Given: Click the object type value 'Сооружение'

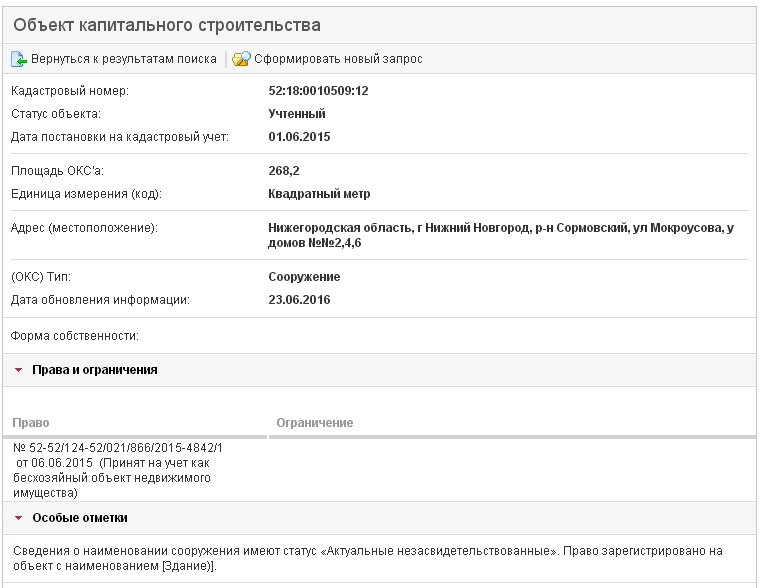Looking at the screenshot, I should [304, 277].
